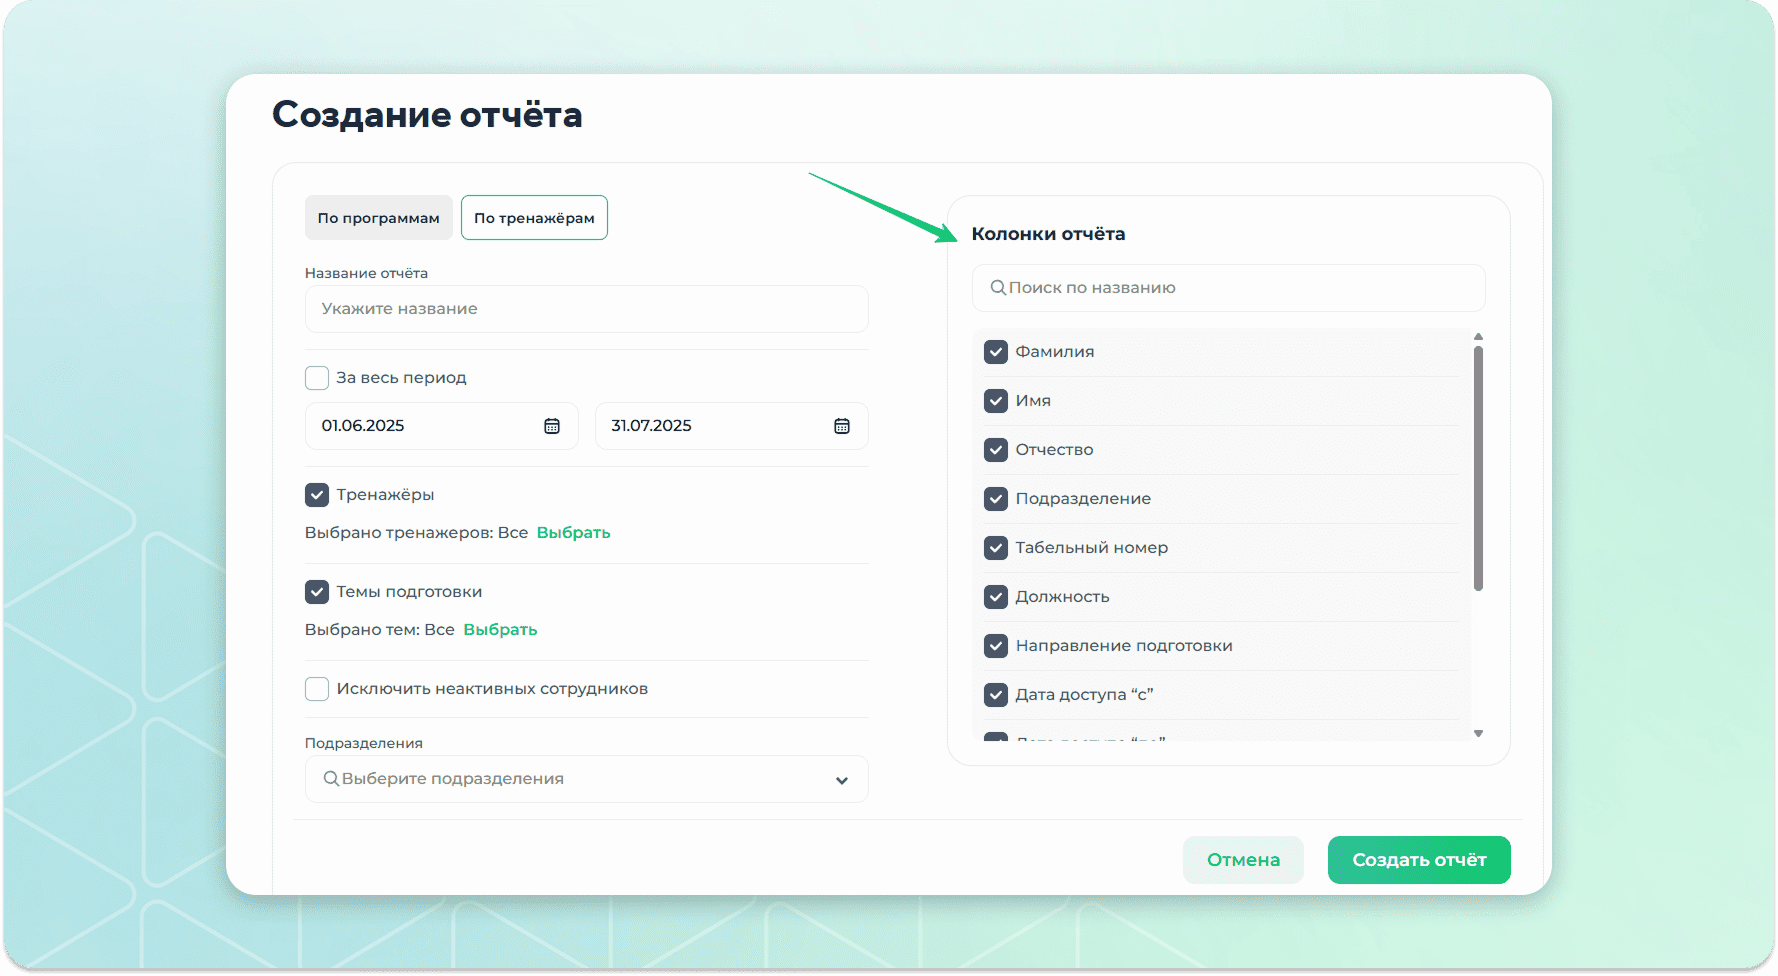The height and width of the screenshot is (976, 1778).
Task: Uncheck the "Фамилия" column checkbox
Action: [x=995, y=352]
